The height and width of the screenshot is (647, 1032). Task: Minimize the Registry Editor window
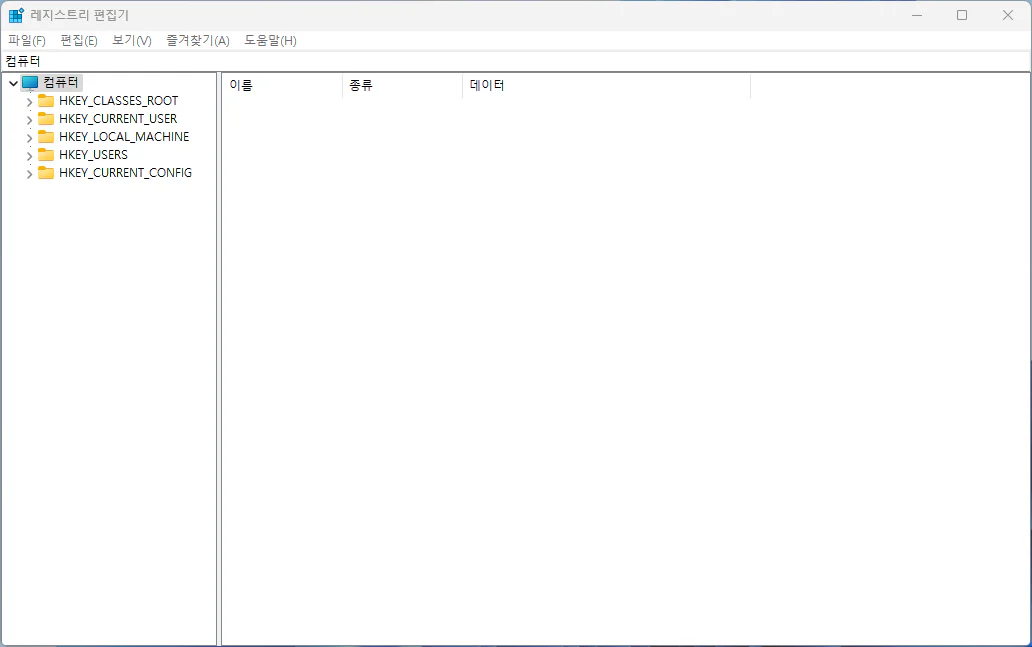pos(917,15)
